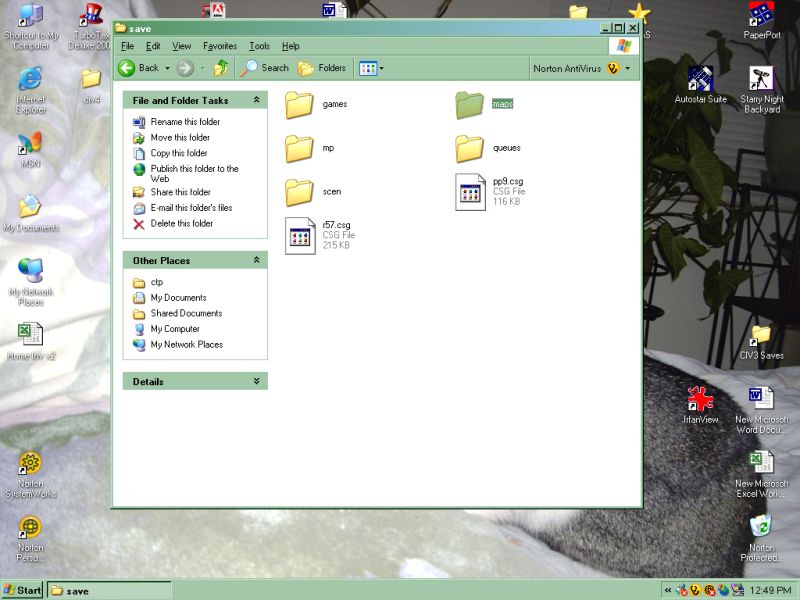The height and width of the screenshot is (600, 800).
Task: Select the queues folder icon
Action: click(x=470, y=149)
